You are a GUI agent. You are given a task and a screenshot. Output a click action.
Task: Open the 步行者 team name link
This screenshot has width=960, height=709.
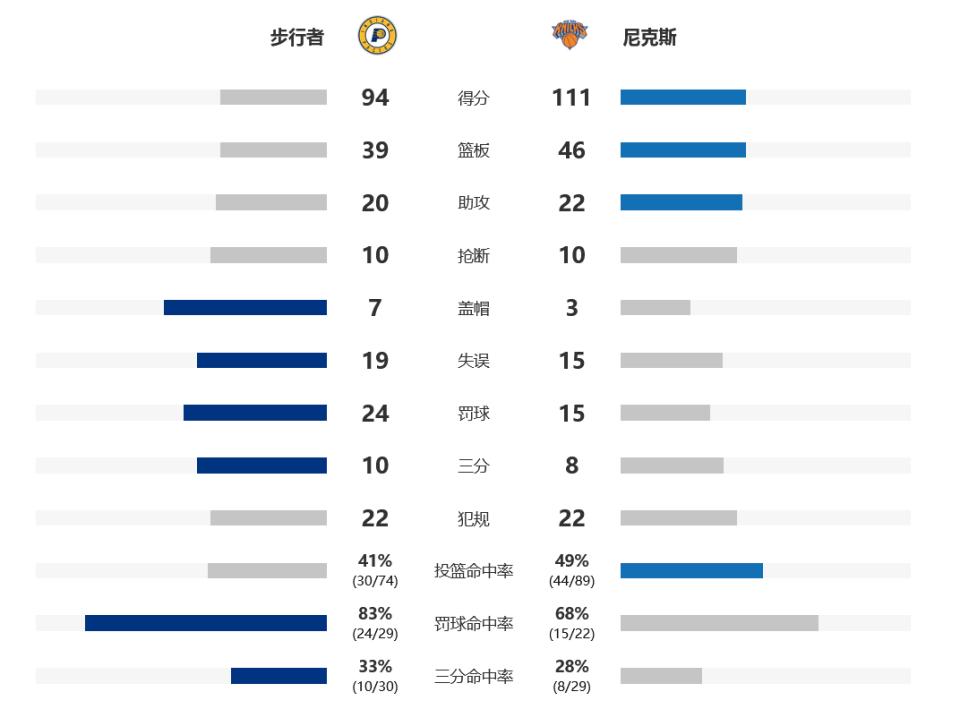(297, 37)
